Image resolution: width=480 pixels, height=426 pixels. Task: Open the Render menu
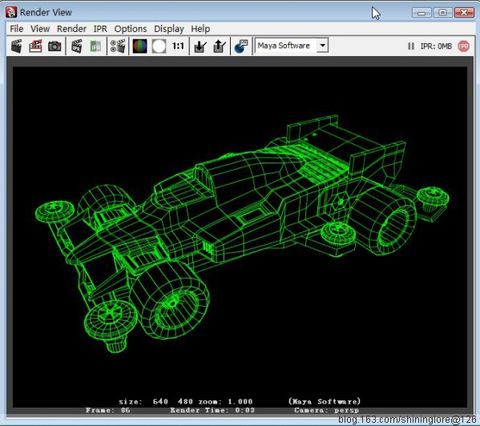(71, 29)
